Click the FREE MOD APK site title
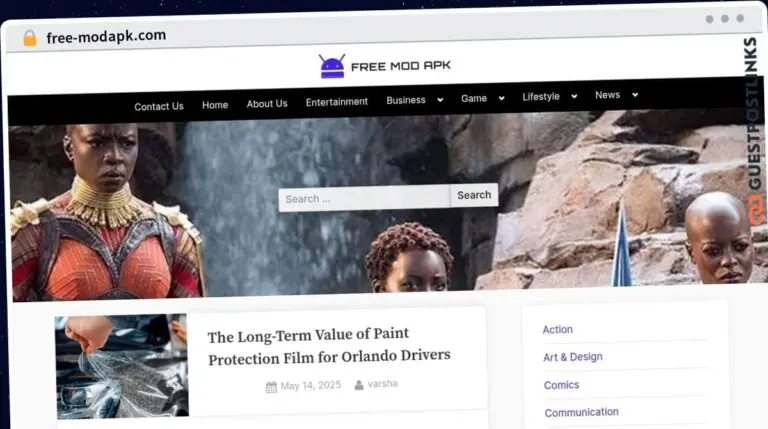Viewport: 768px width, 429px height. pos(401,66)
